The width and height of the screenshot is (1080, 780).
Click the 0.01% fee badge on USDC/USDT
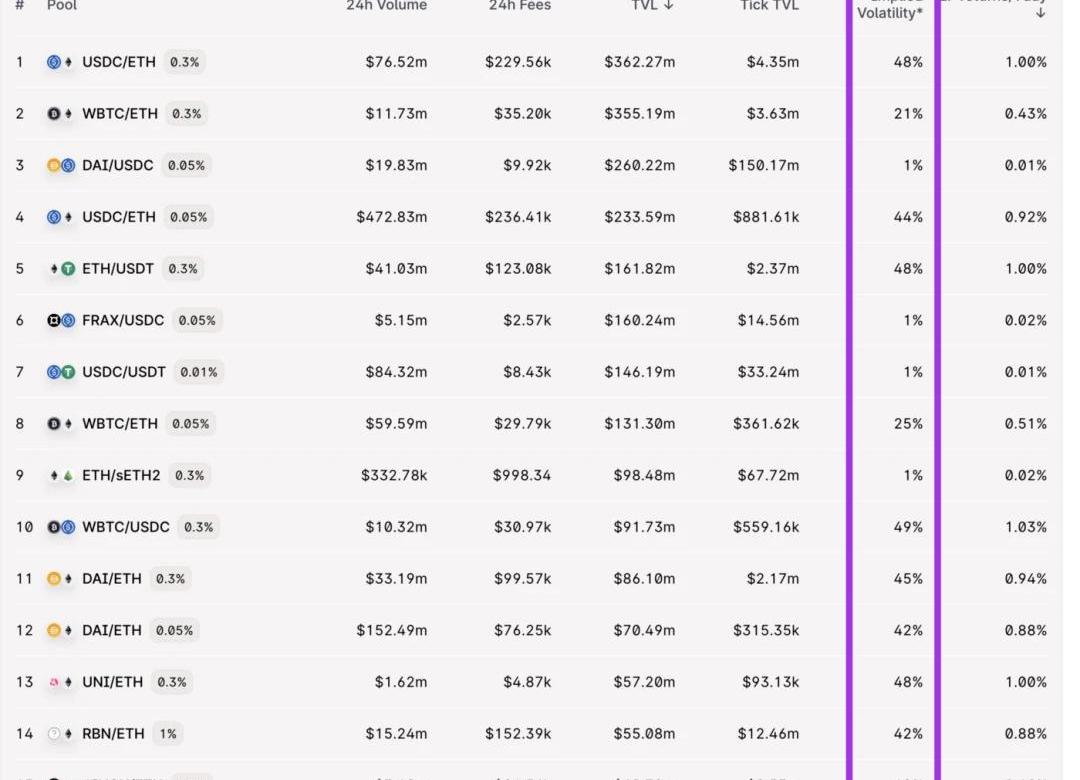pos(198,372)
